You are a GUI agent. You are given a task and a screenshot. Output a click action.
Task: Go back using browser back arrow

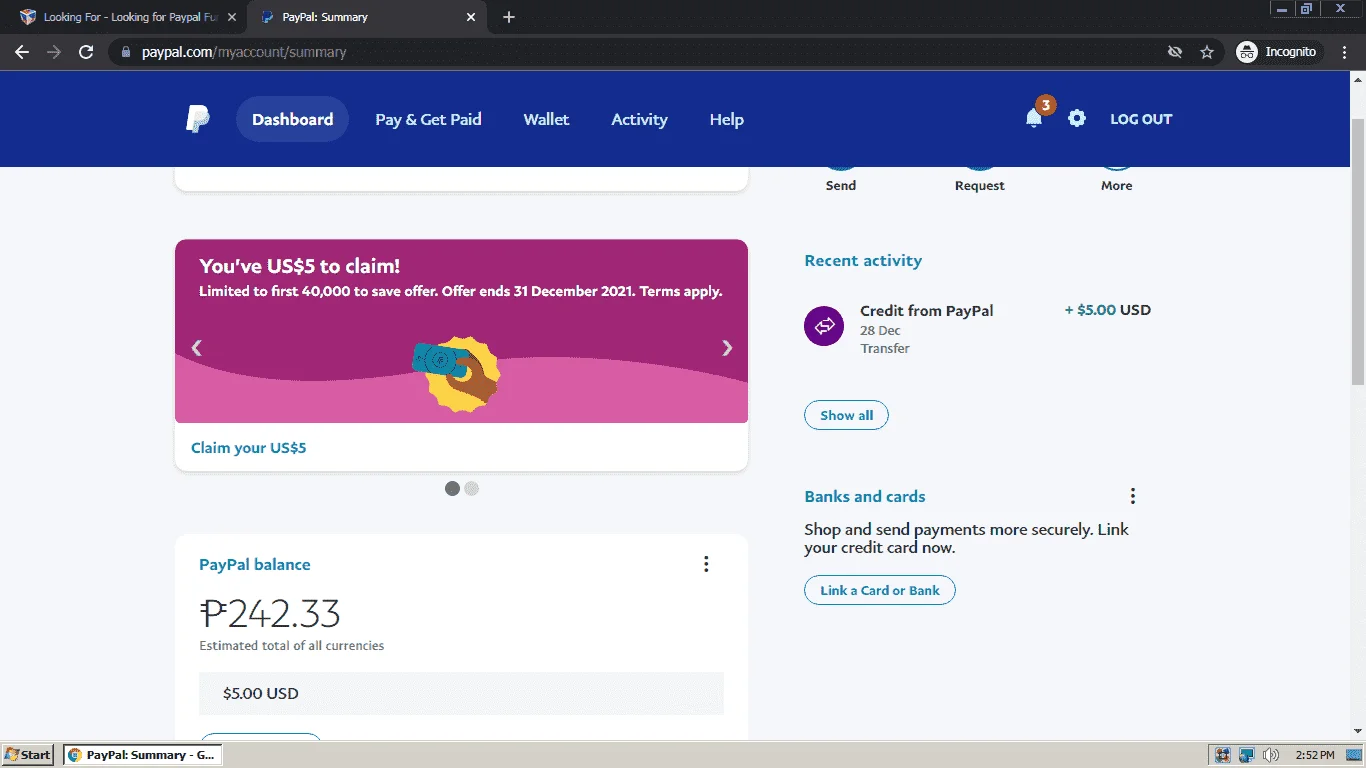[22, 52]
